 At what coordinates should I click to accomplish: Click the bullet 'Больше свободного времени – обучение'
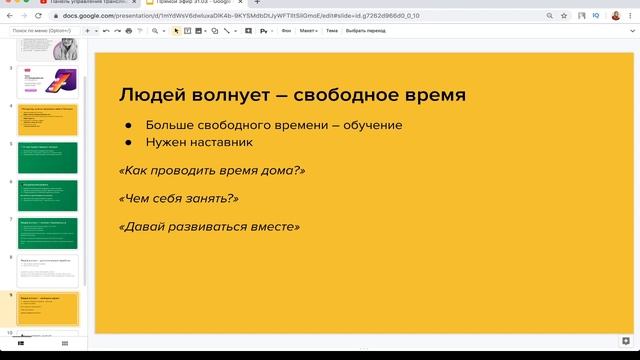pos(274,125)
